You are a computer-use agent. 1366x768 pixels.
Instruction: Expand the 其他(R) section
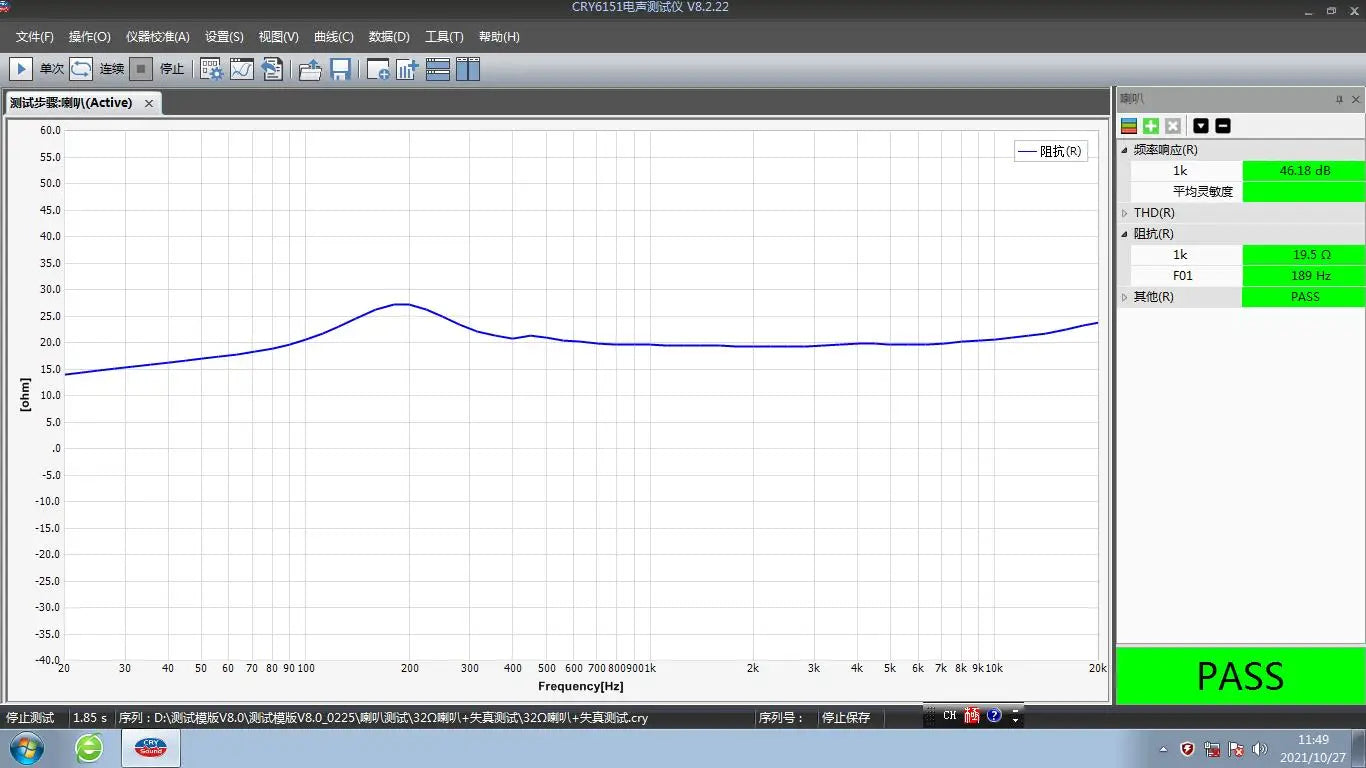coord(1125,297)
